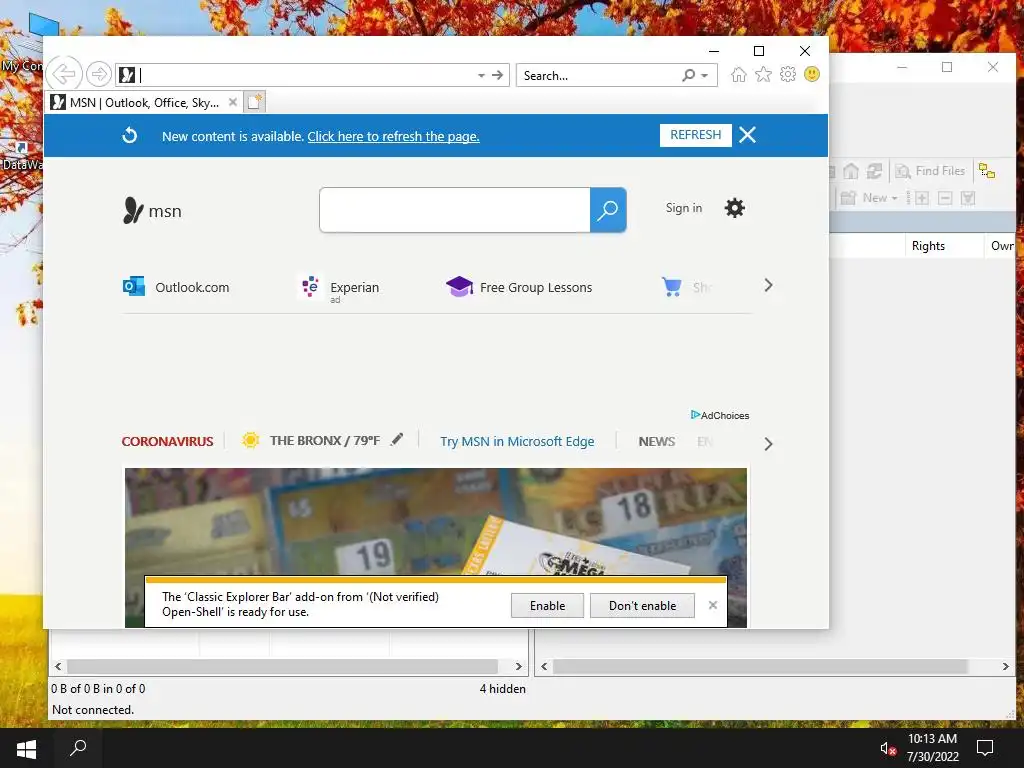Click the home icon in background window
This screenshot has height=768, width=1024.
851,171
